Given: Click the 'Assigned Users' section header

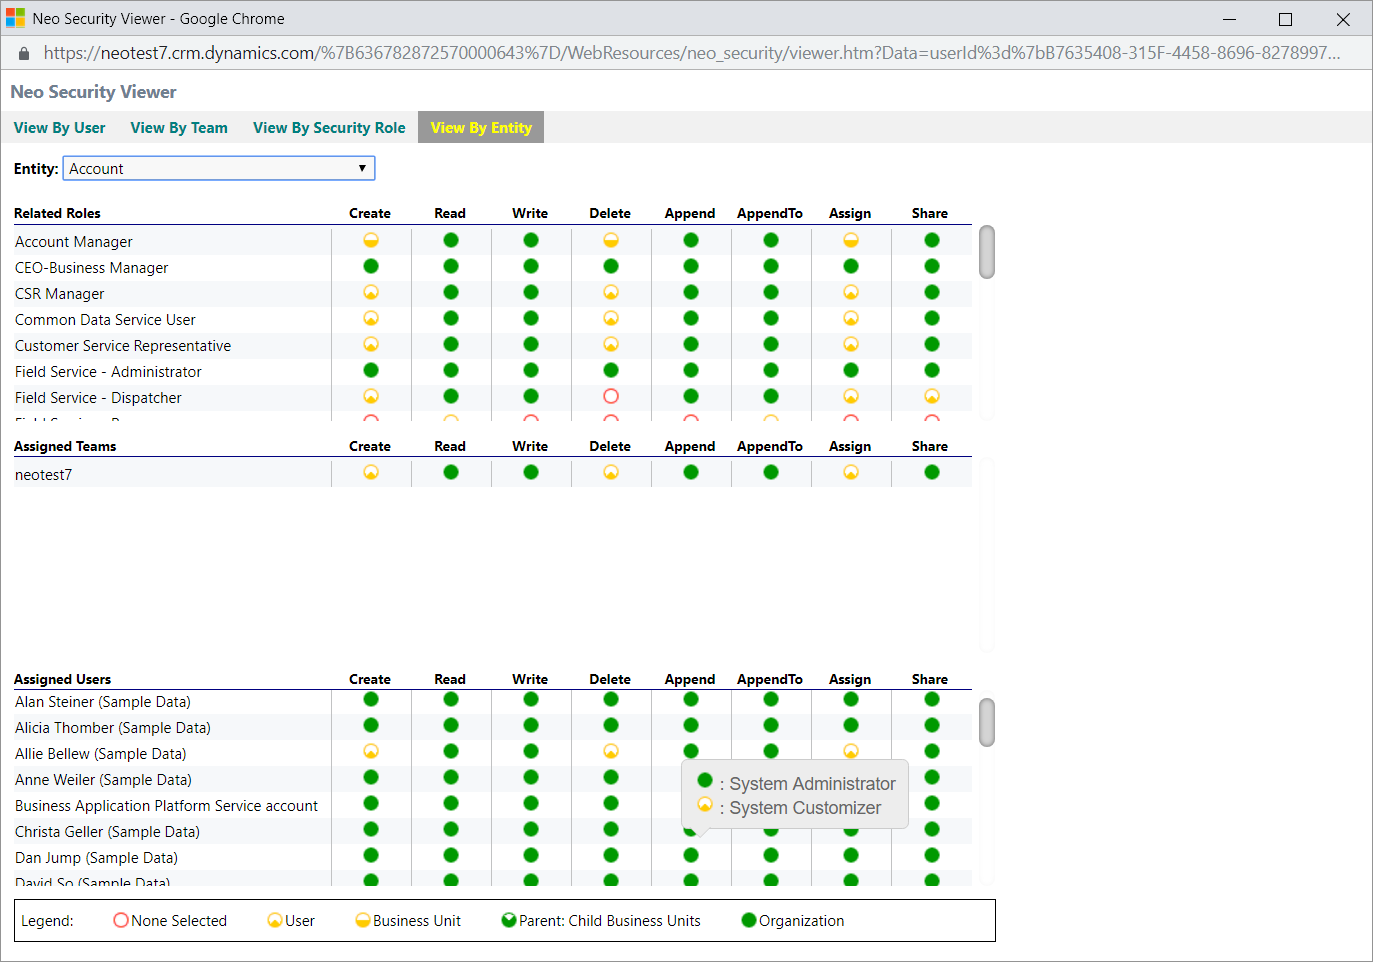Looking at the screenshot, I should [62, 679].
